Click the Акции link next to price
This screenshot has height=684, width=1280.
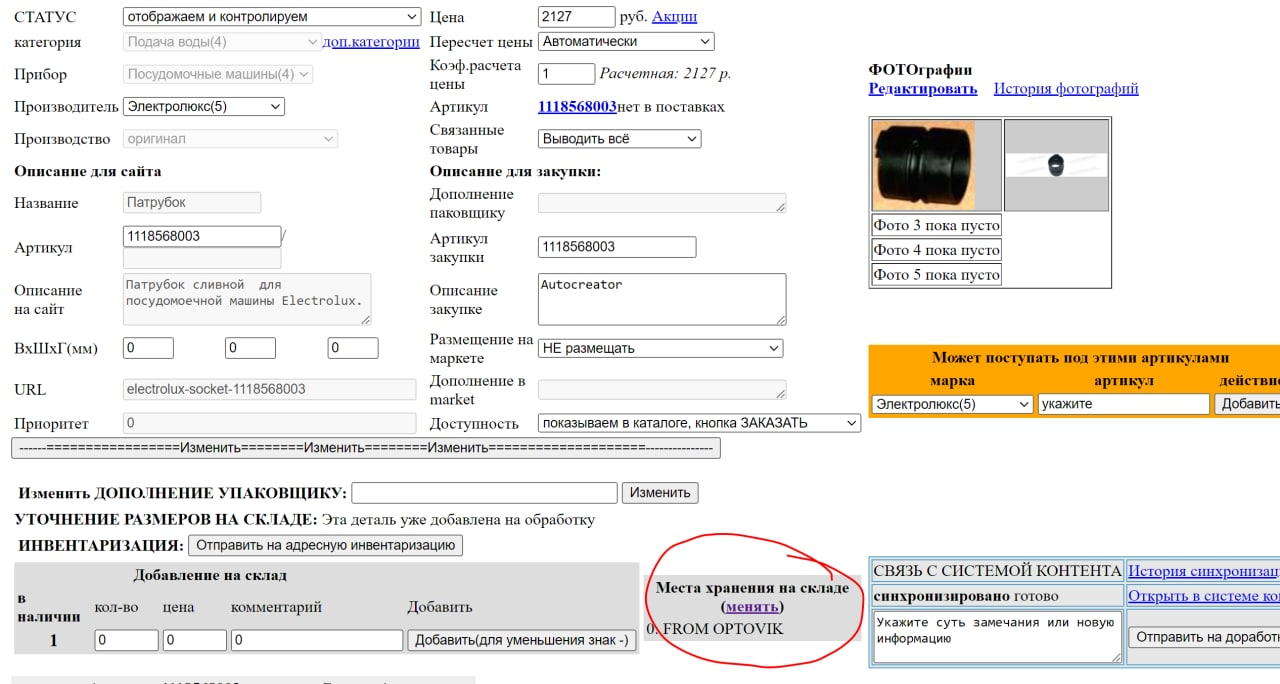(x=675, y=16)
